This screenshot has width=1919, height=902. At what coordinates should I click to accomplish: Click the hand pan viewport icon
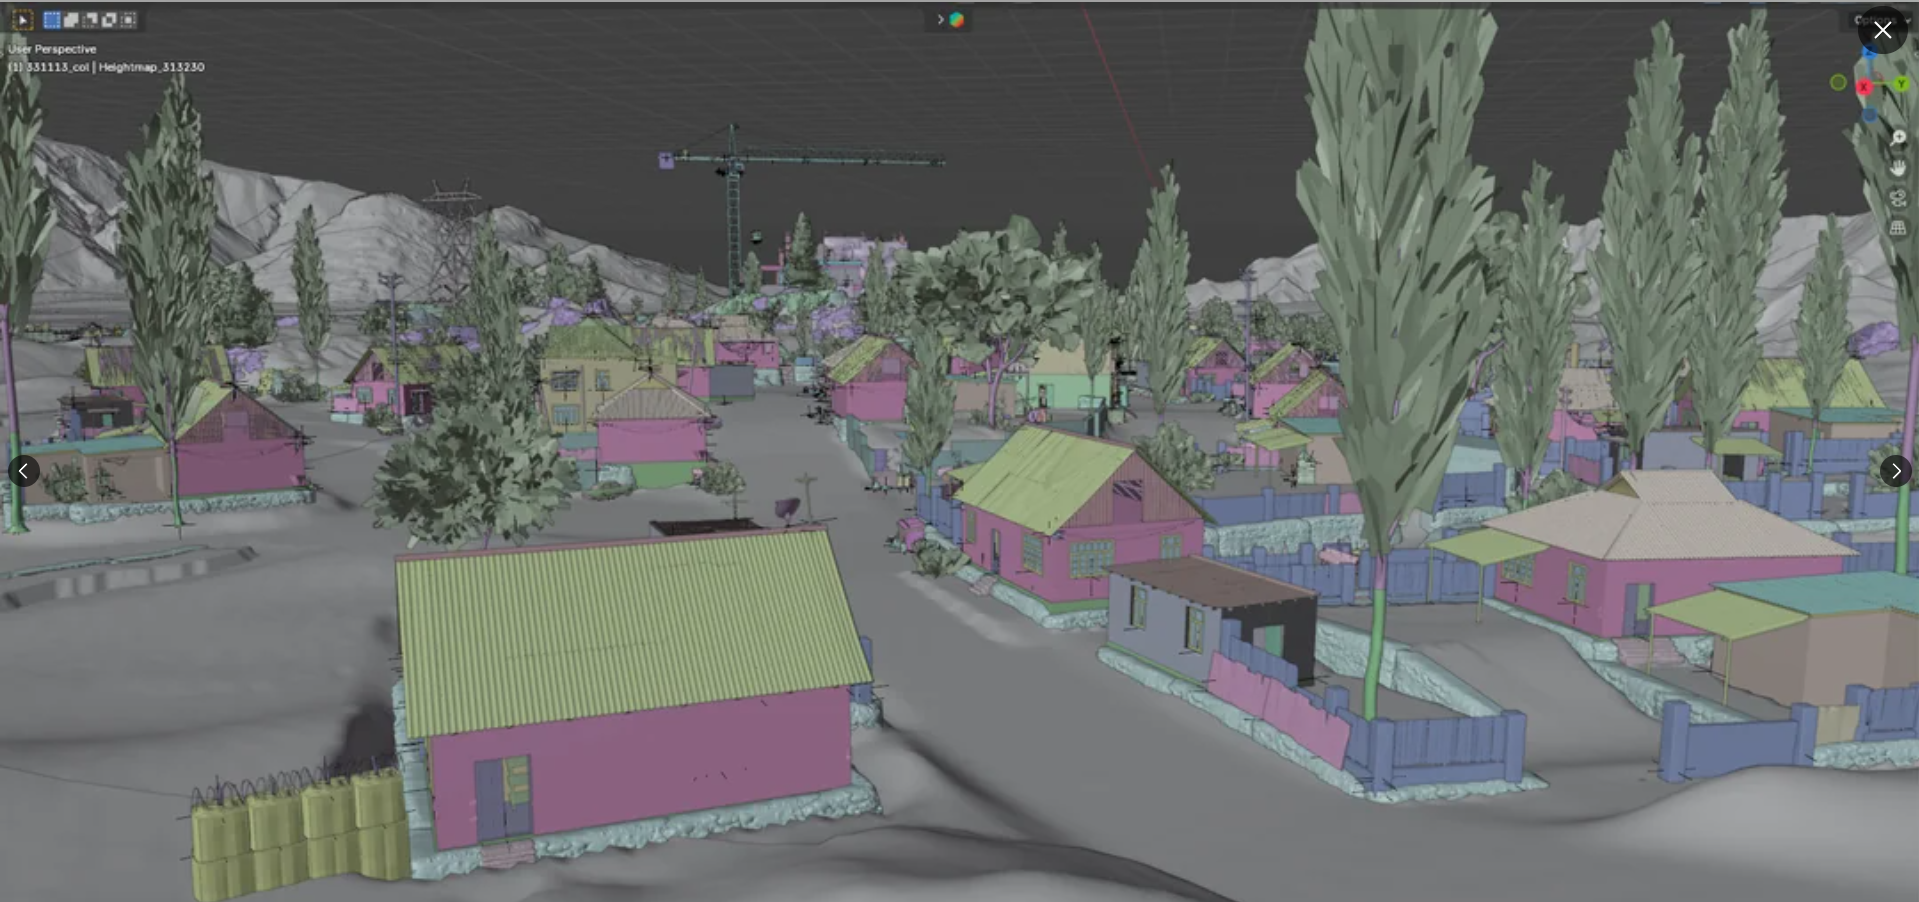(x=1897, y=168)
